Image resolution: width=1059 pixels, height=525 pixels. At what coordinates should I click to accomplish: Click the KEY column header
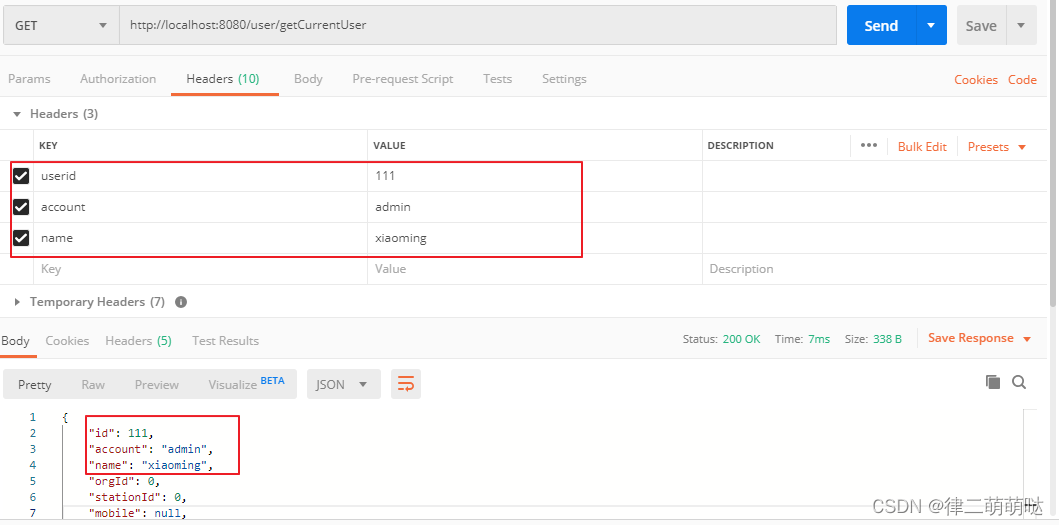click(x=48, y=146)
